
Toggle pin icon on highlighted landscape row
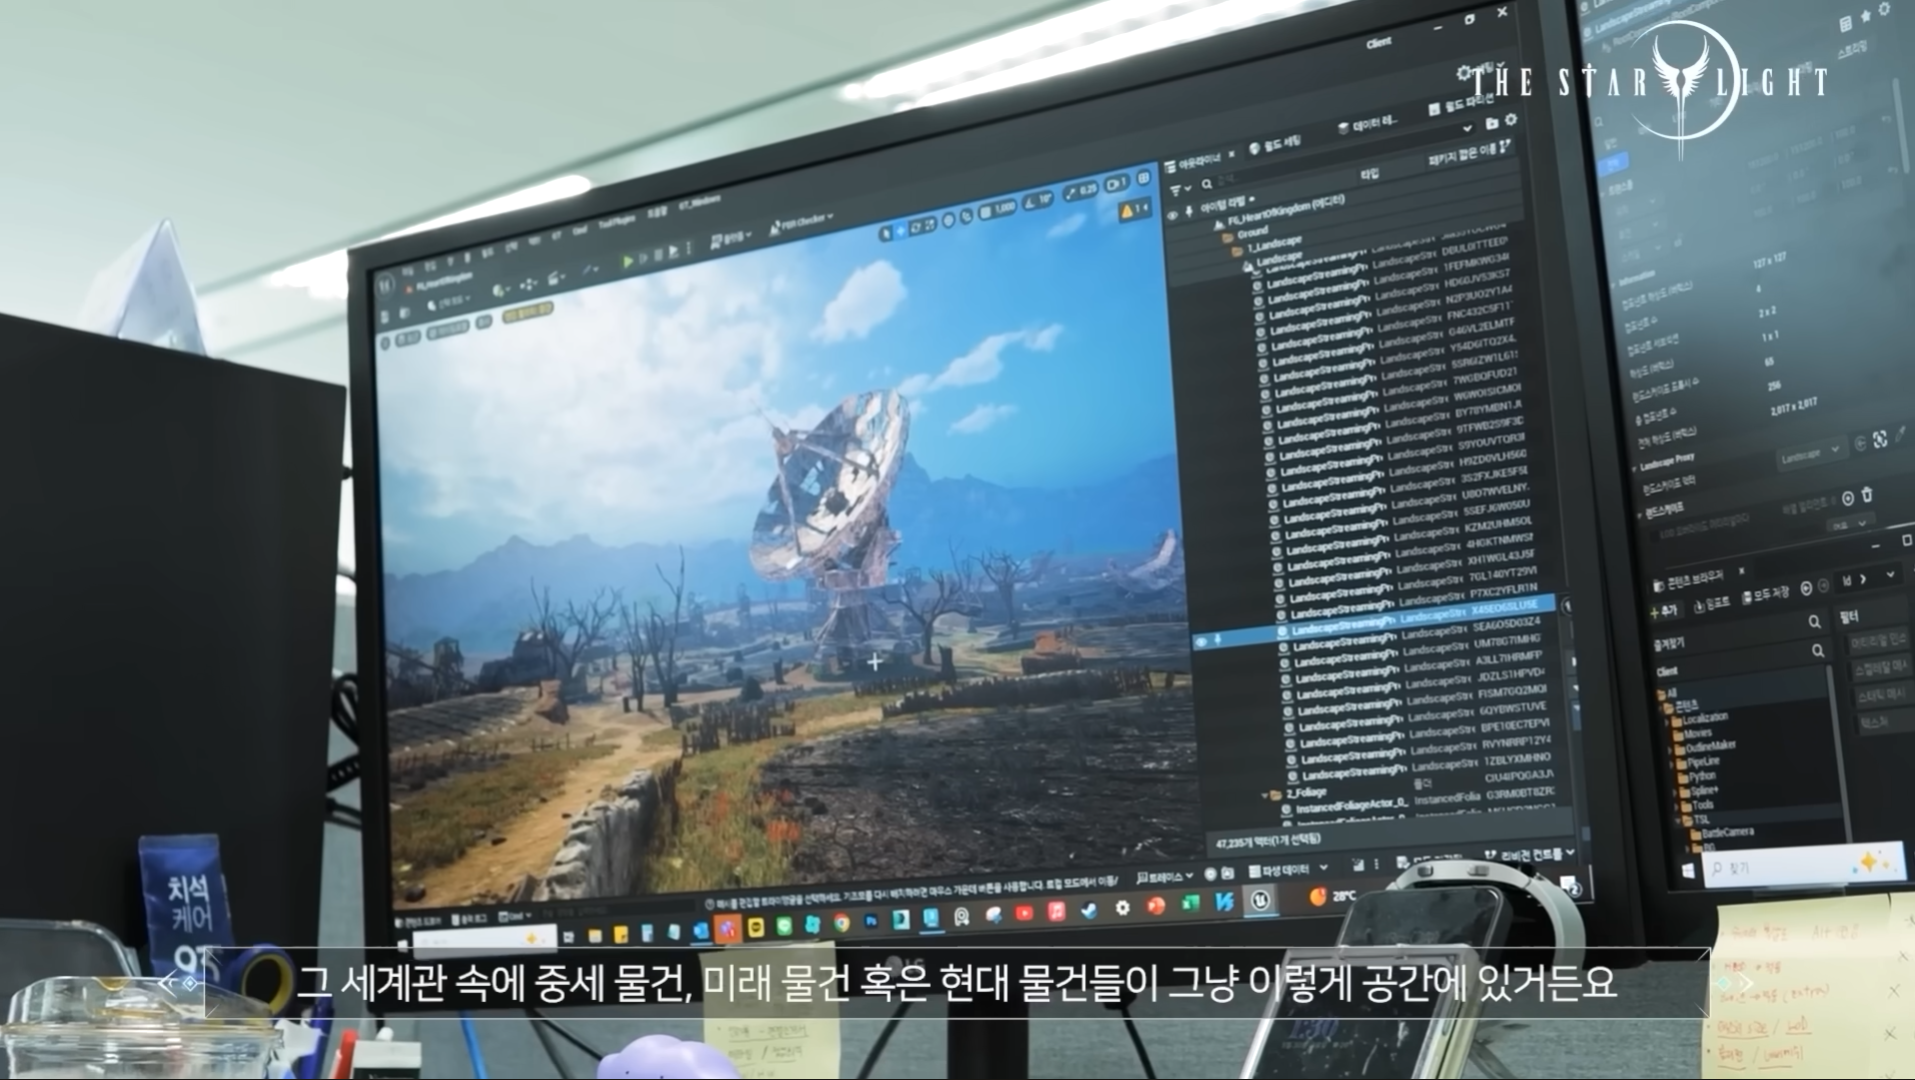click(1218, 639)
